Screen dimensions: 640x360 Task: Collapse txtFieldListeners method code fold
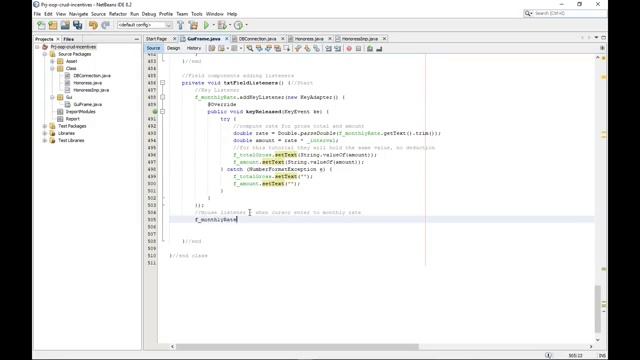pos(162,83)
